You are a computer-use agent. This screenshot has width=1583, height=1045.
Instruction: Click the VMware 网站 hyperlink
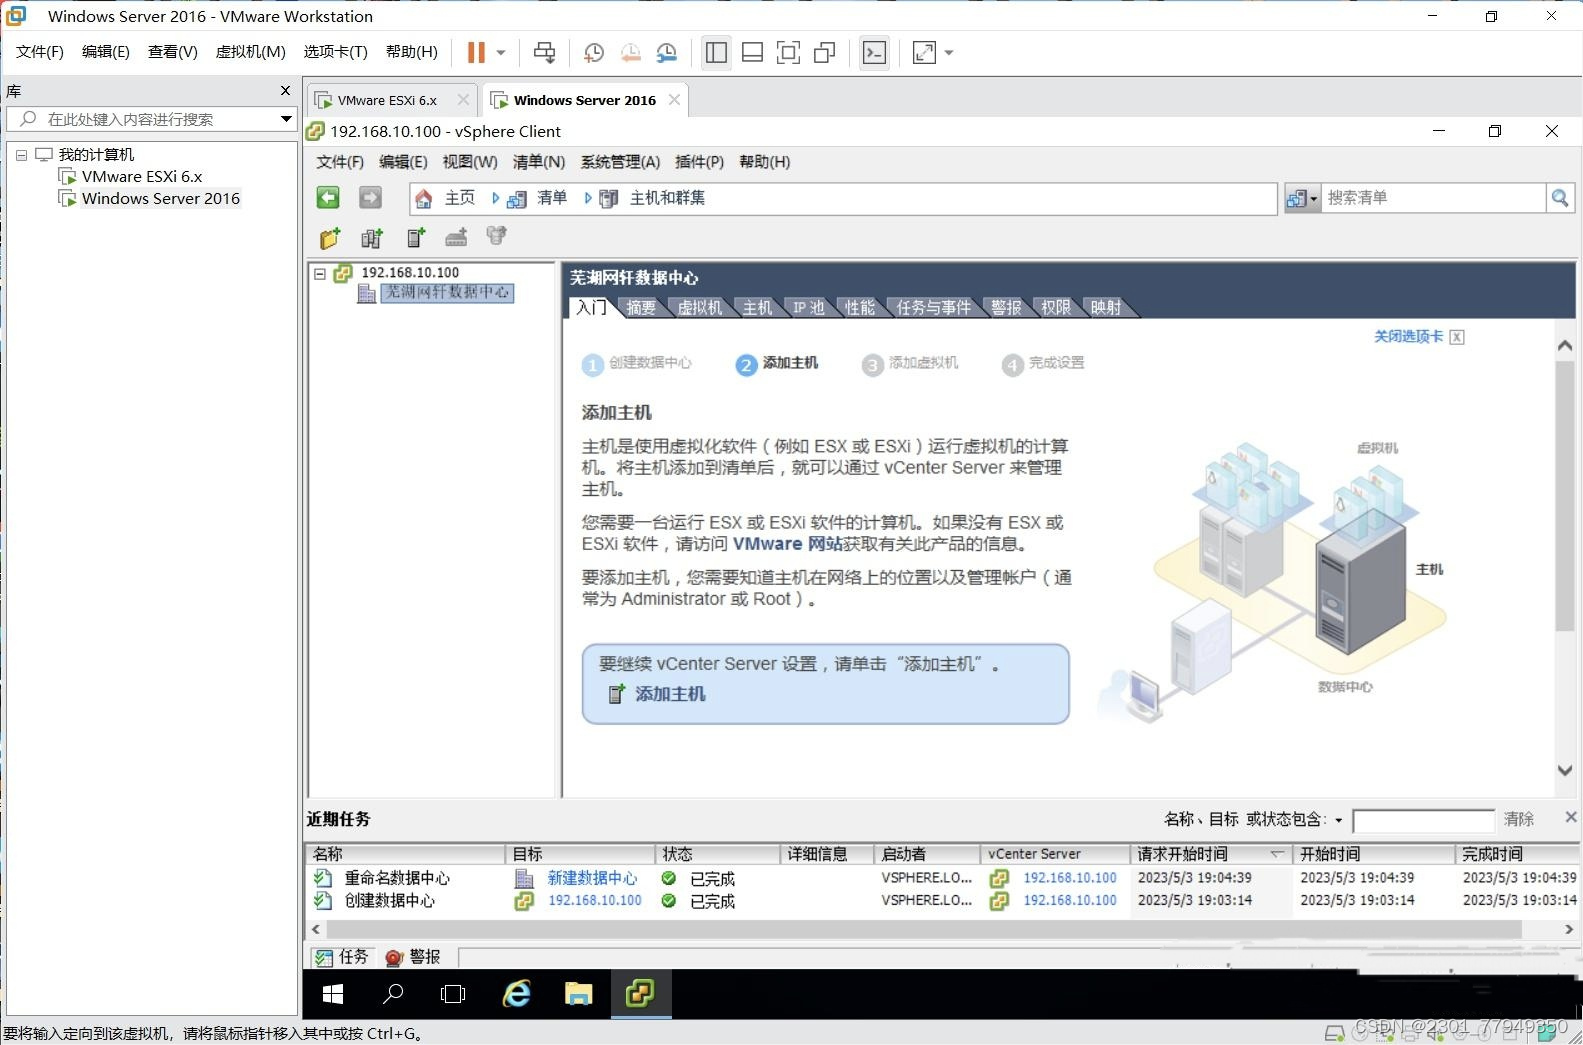(x=787, y=544)
